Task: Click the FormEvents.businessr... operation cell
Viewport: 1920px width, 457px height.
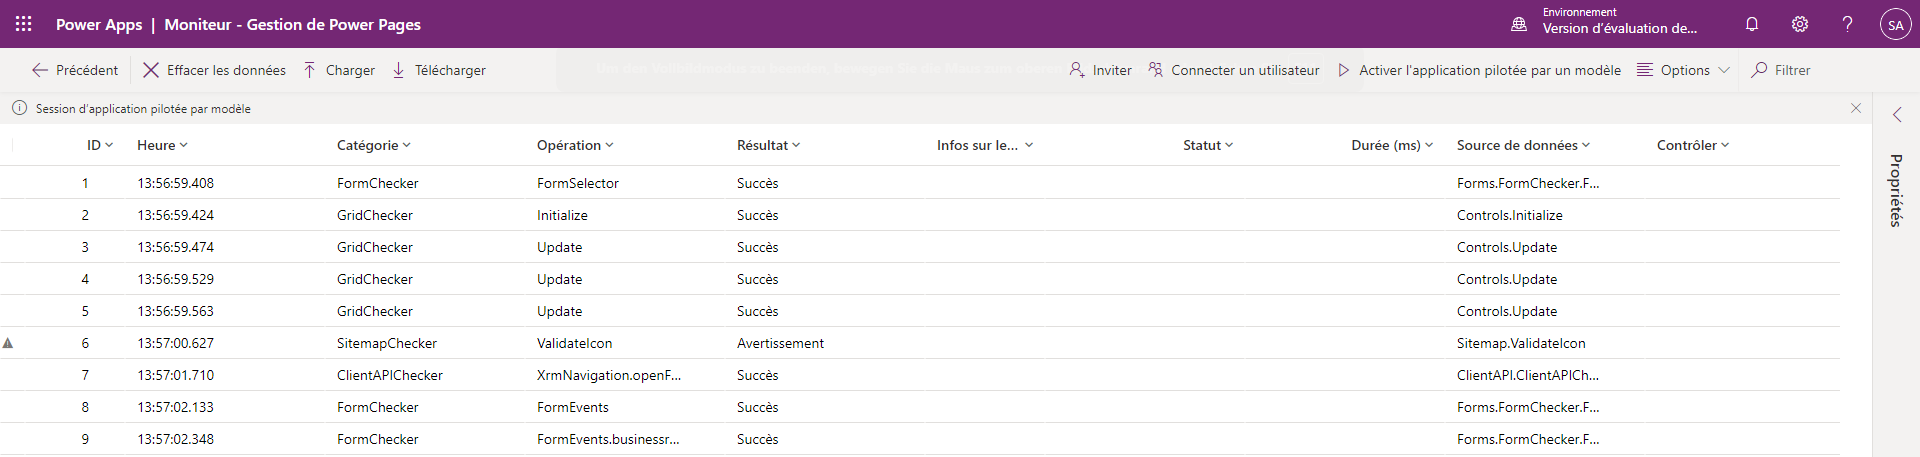Action: [x=608, y=439]
